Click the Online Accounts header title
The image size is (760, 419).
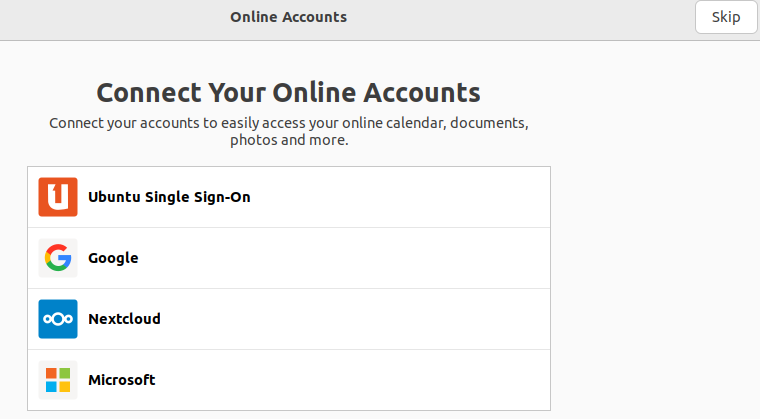point(288,17)
